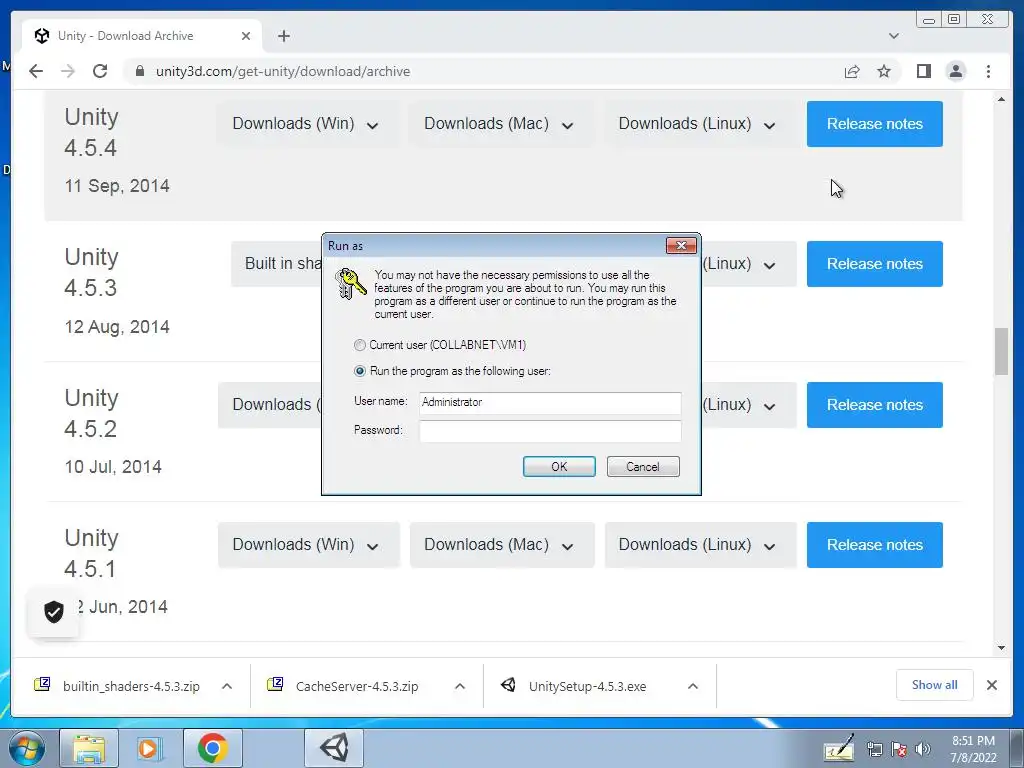
Task: Expand options for builtin_shaders-4.5.3.zip download
Action: tap(227, 686)
